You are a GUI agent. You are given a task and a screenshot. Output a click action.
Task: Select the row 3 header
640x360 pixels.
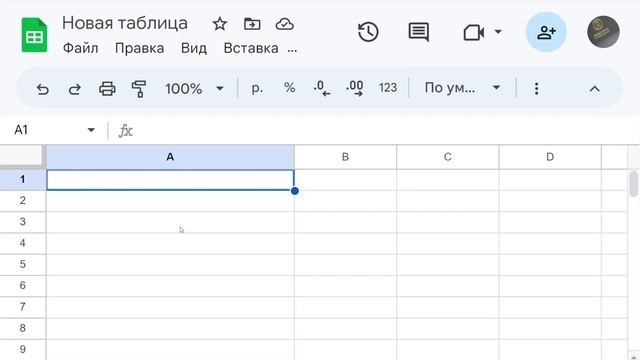pos(22,222)
